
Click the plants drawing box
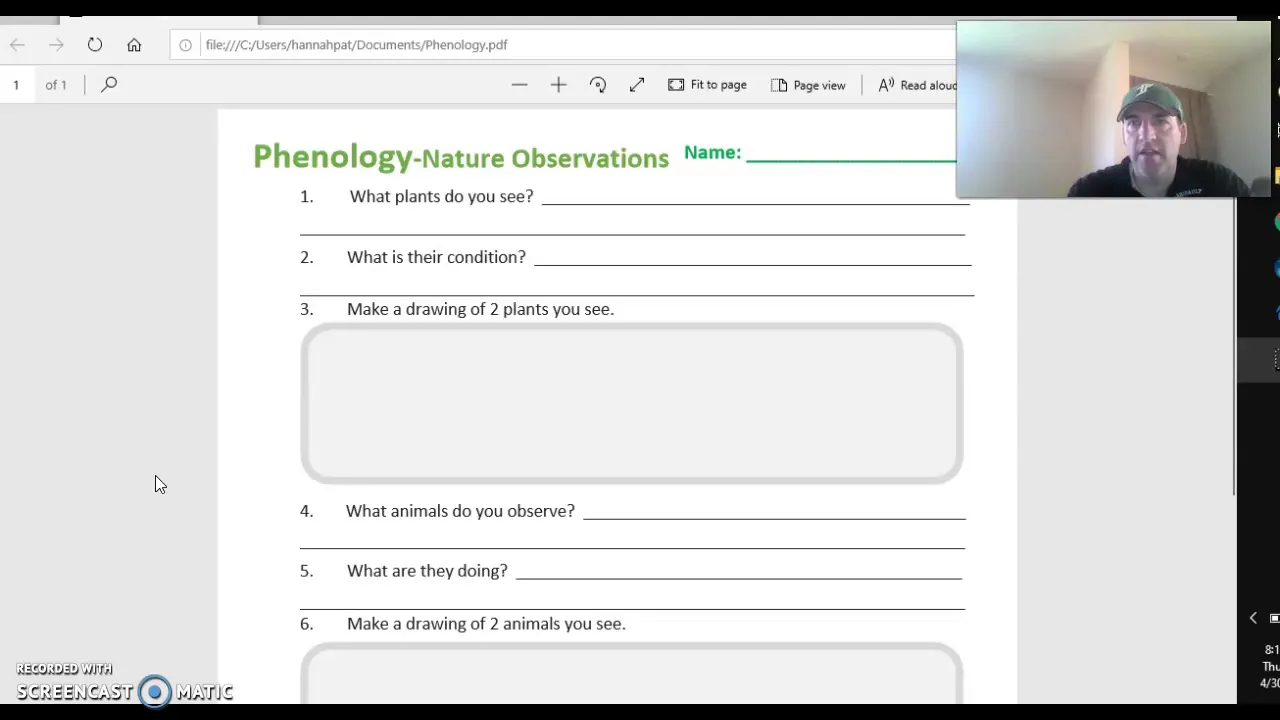(x=631, y=404)
